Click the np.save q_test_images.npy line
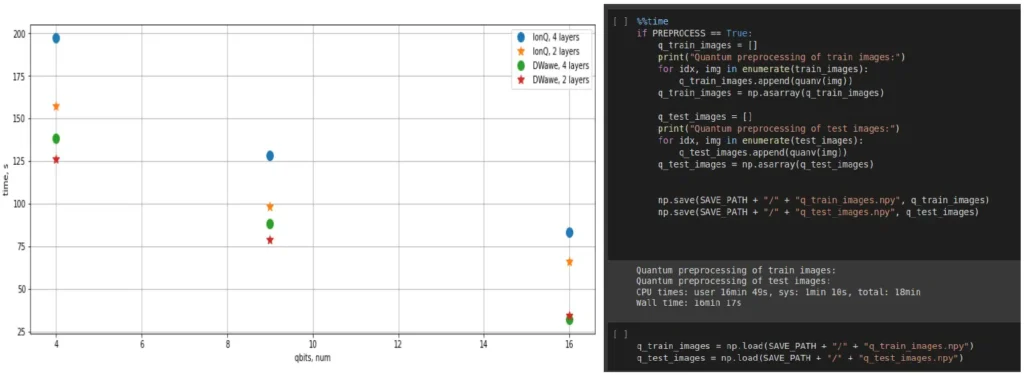 click(x=818, y=212)
